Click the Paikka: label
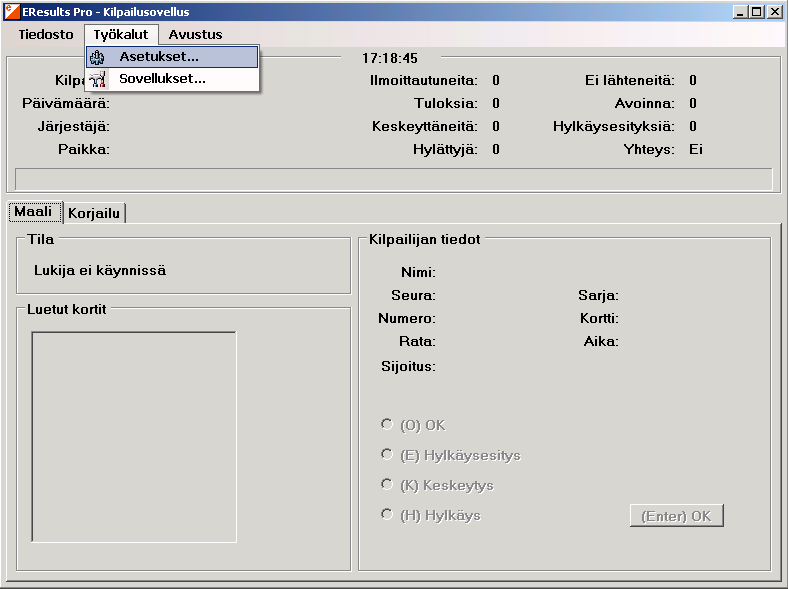Image resolution: width=788 pixels, height=589 pixels. coord(84,149)
